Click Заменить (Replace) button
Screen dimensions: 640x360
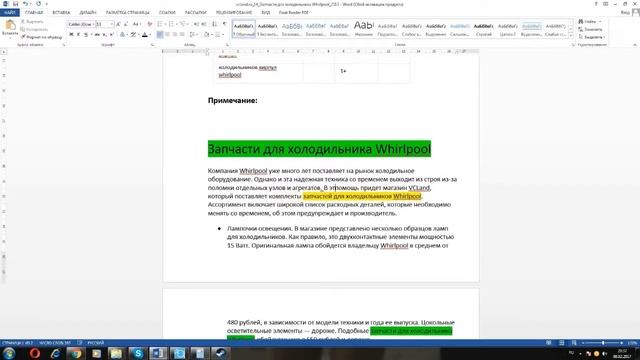point(591,29)
